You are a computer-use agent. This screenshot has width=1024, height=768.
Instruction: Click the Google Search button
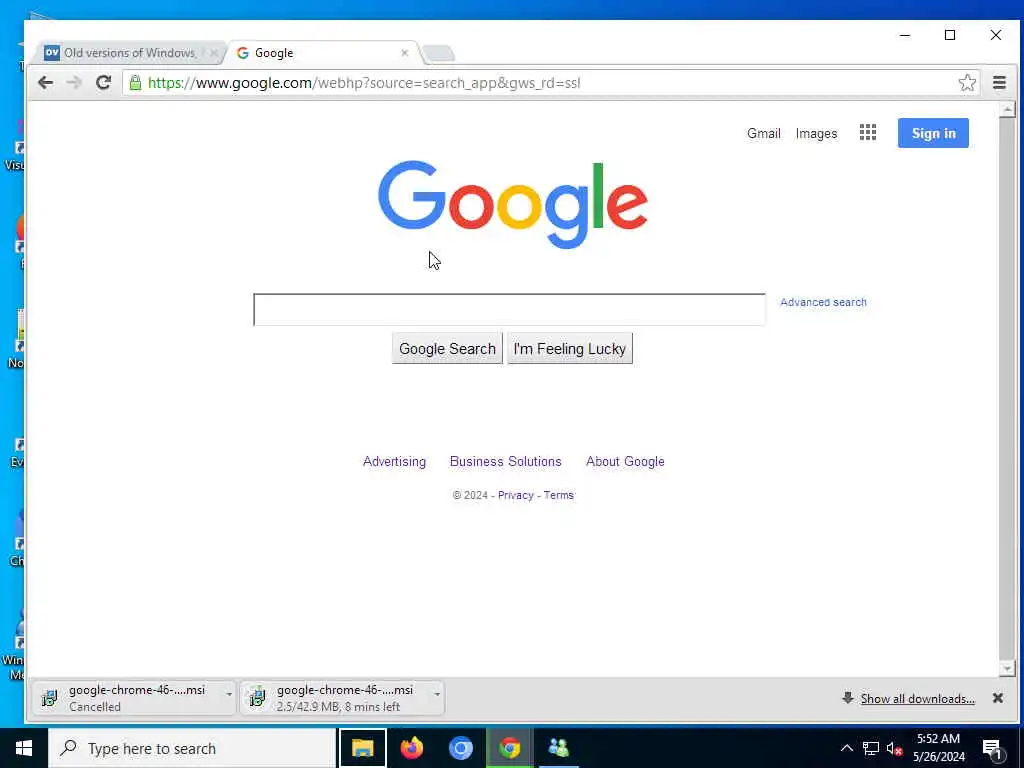coord(447,348)
